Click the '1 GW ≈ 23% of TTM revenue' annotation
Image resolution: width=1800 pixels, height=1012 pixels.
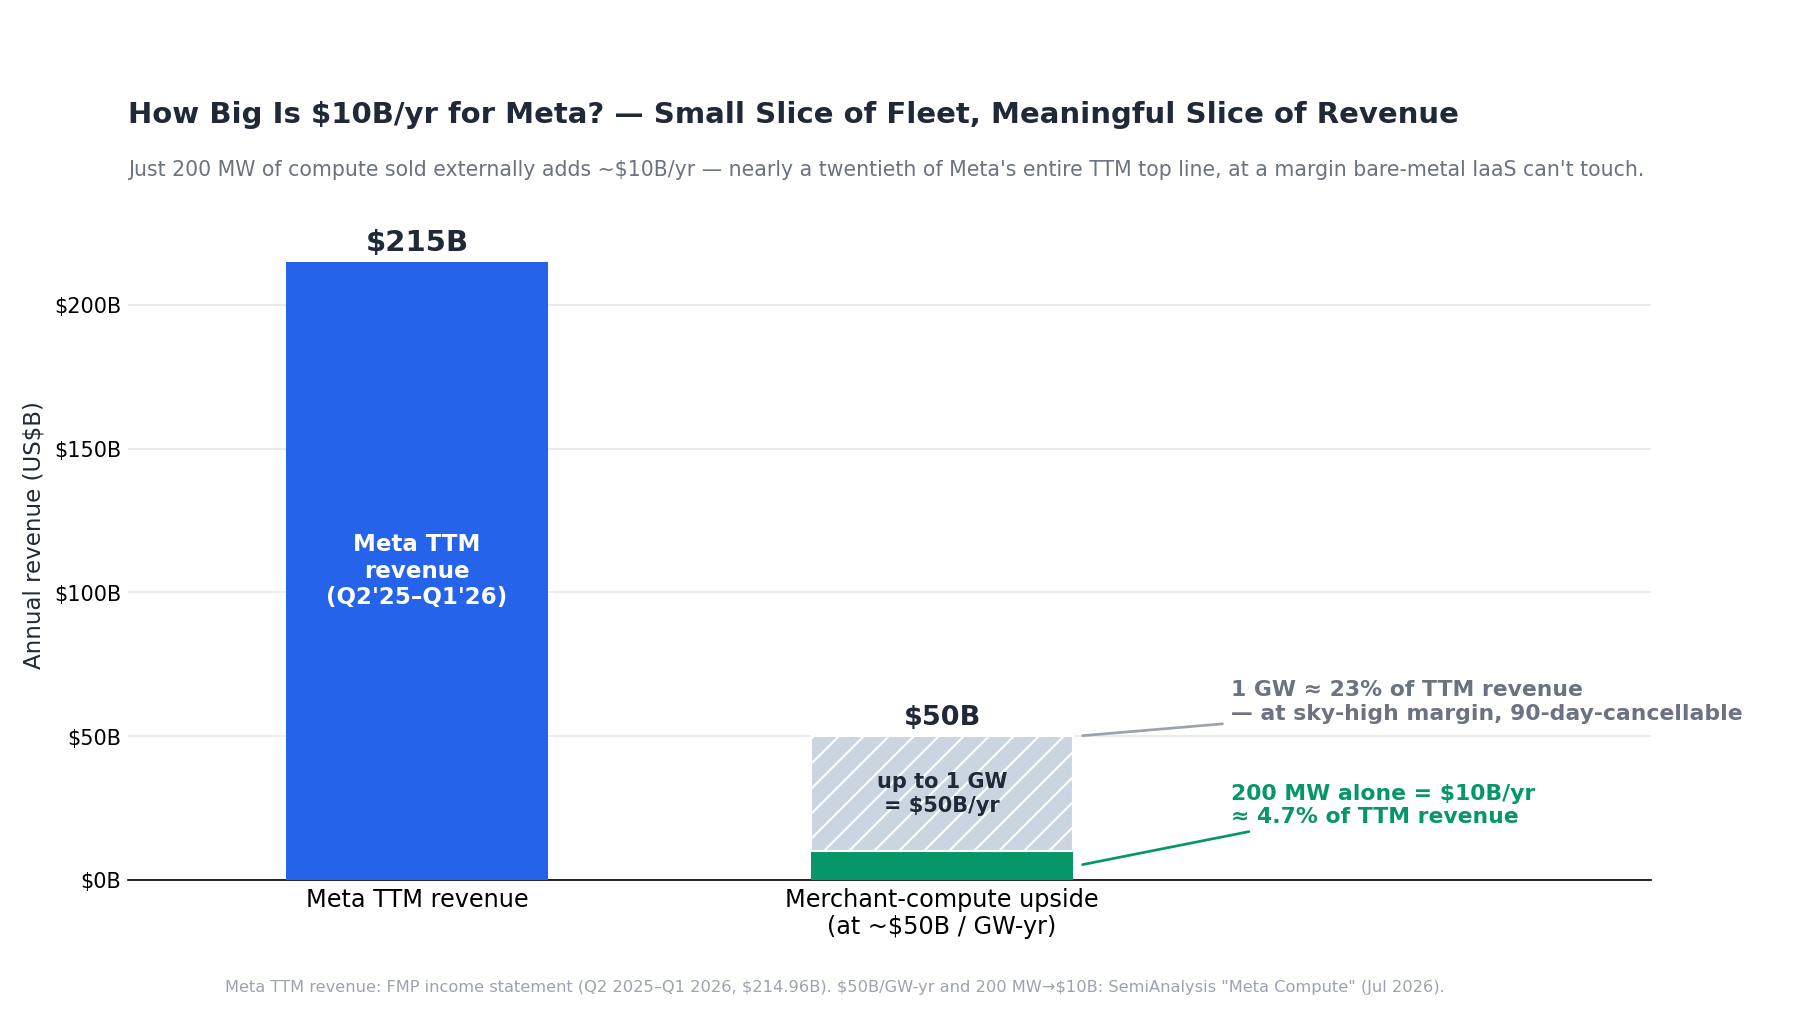(x=1486, y=701)
